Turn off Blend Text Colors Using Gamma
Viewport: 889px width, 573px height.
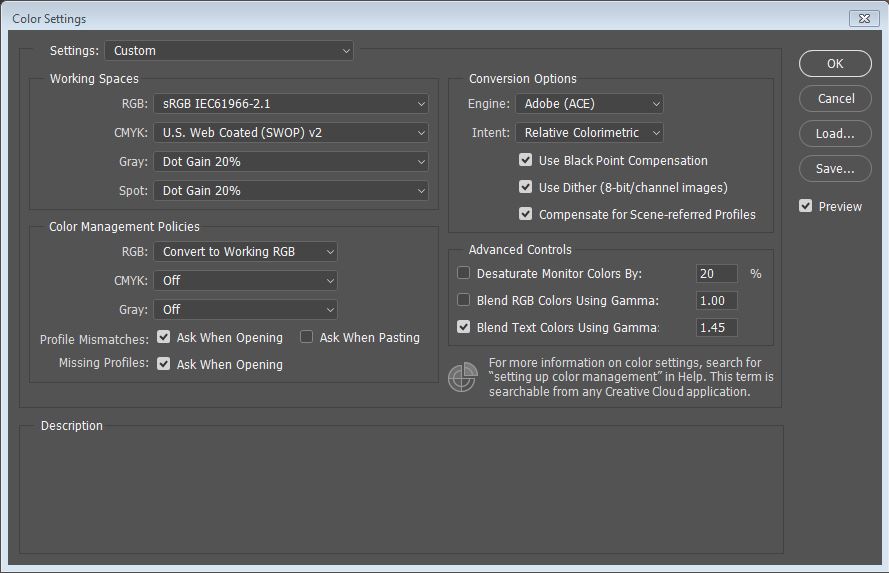(464, 327)
